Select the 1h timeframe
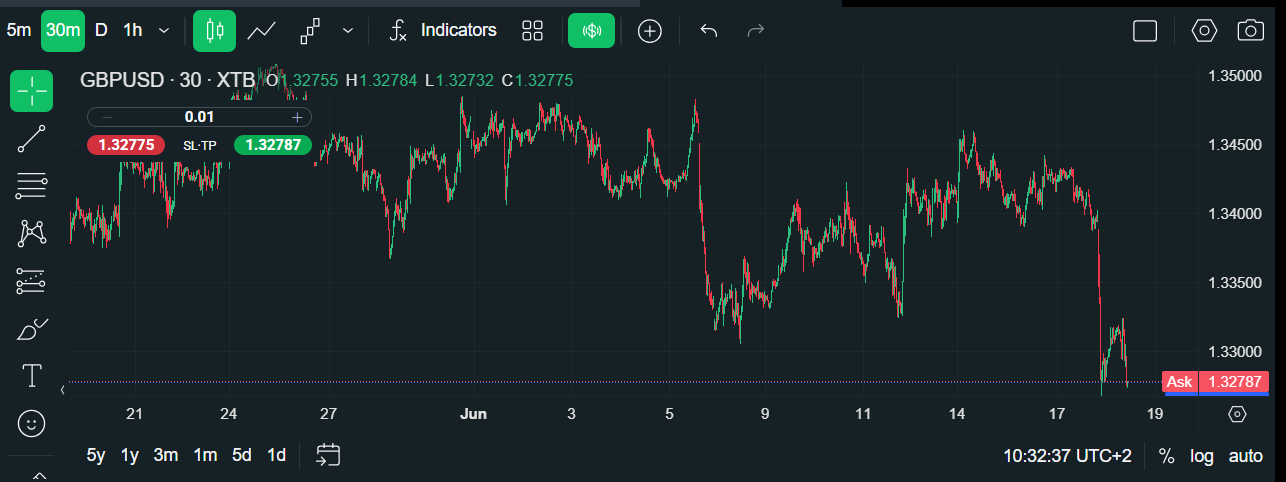 point(133,30)
